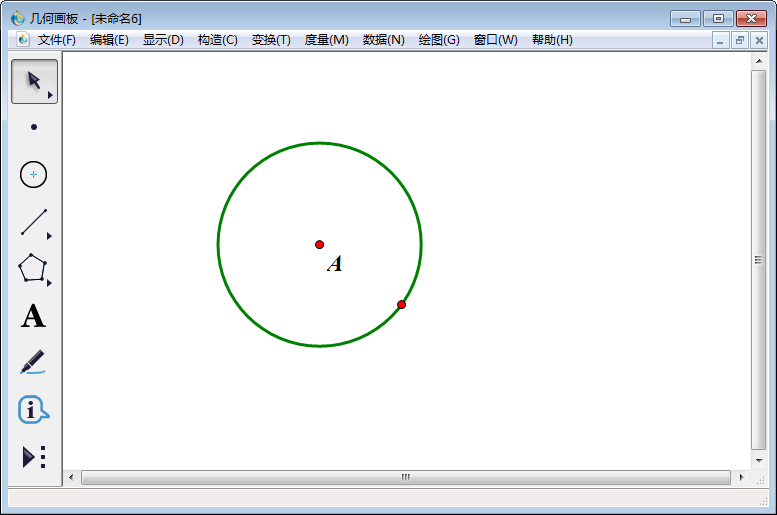Viewport: 777px width, 515px height.
Task: Open the 变换(T) menu
Action: [271, 40]
